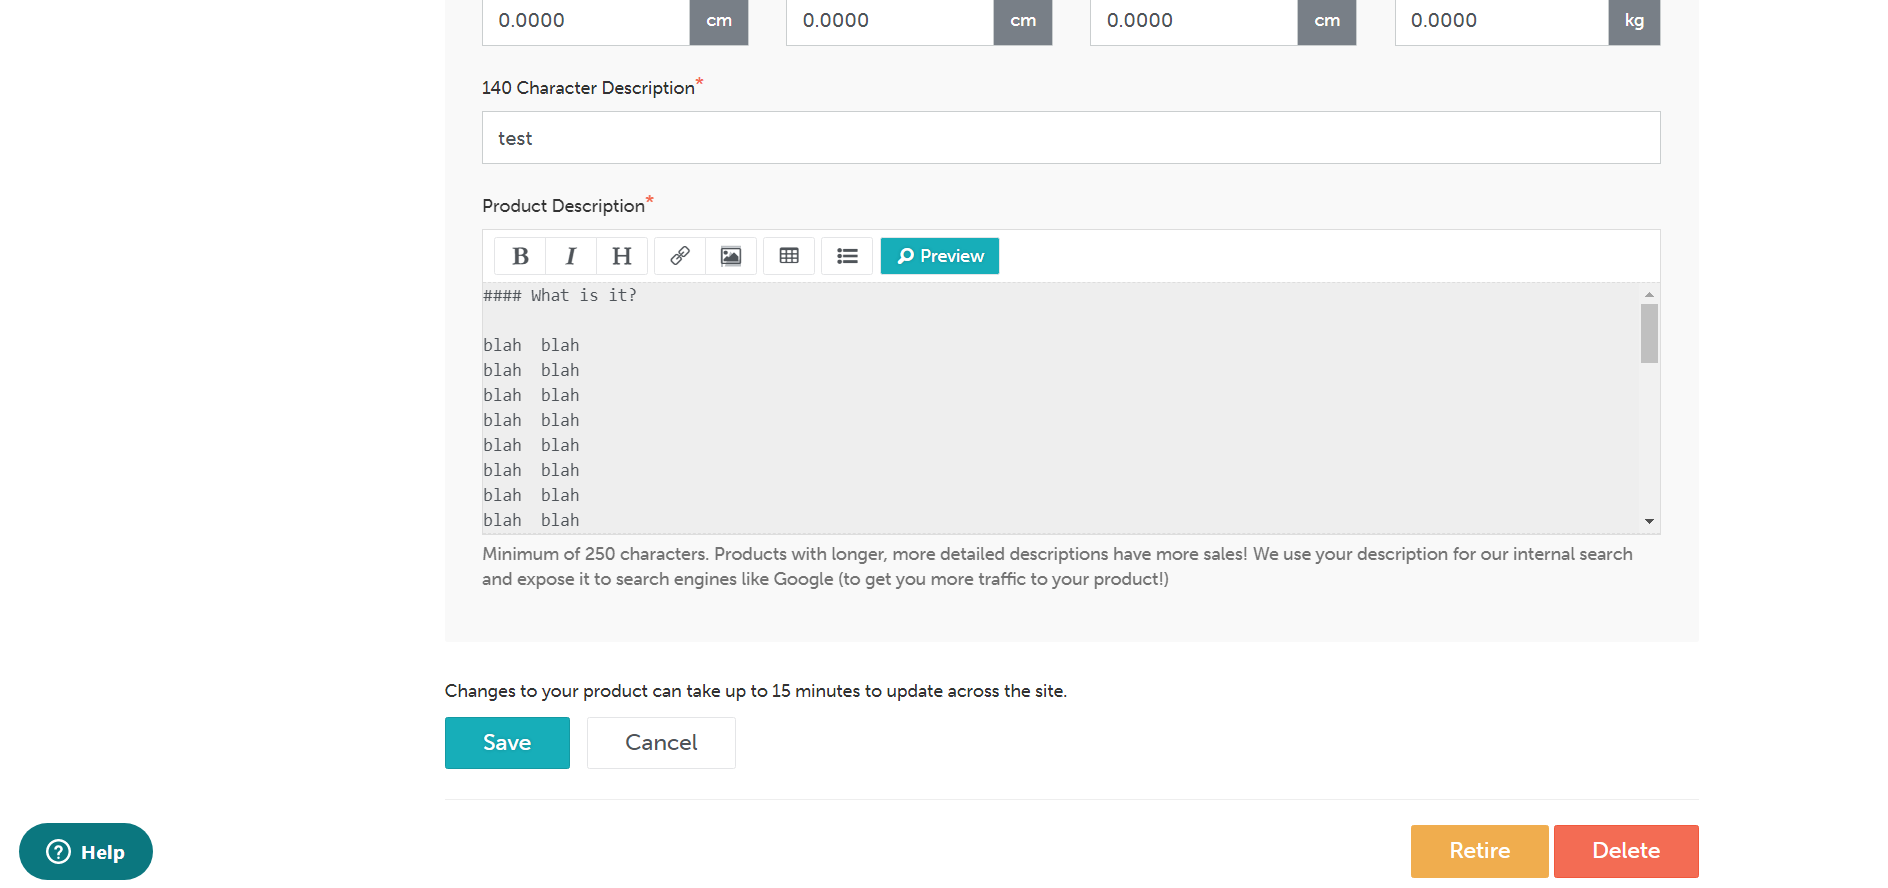Click the description scrollbar thumb
Screen dimensions: 1888x888
pos(1649,334)
